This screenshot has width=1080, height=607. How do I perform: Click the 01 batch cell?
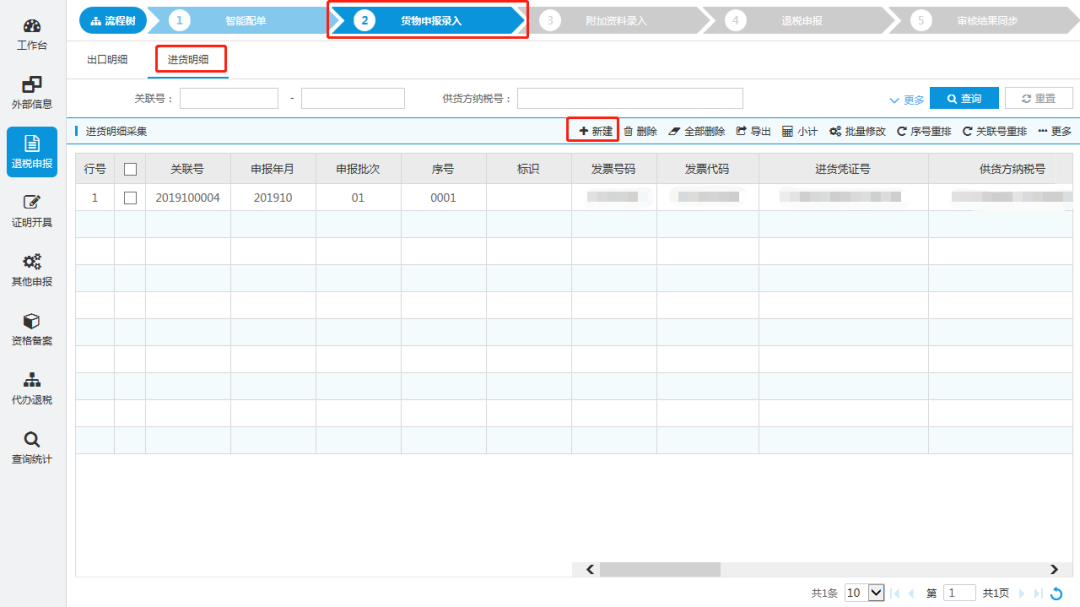(358, 198)
